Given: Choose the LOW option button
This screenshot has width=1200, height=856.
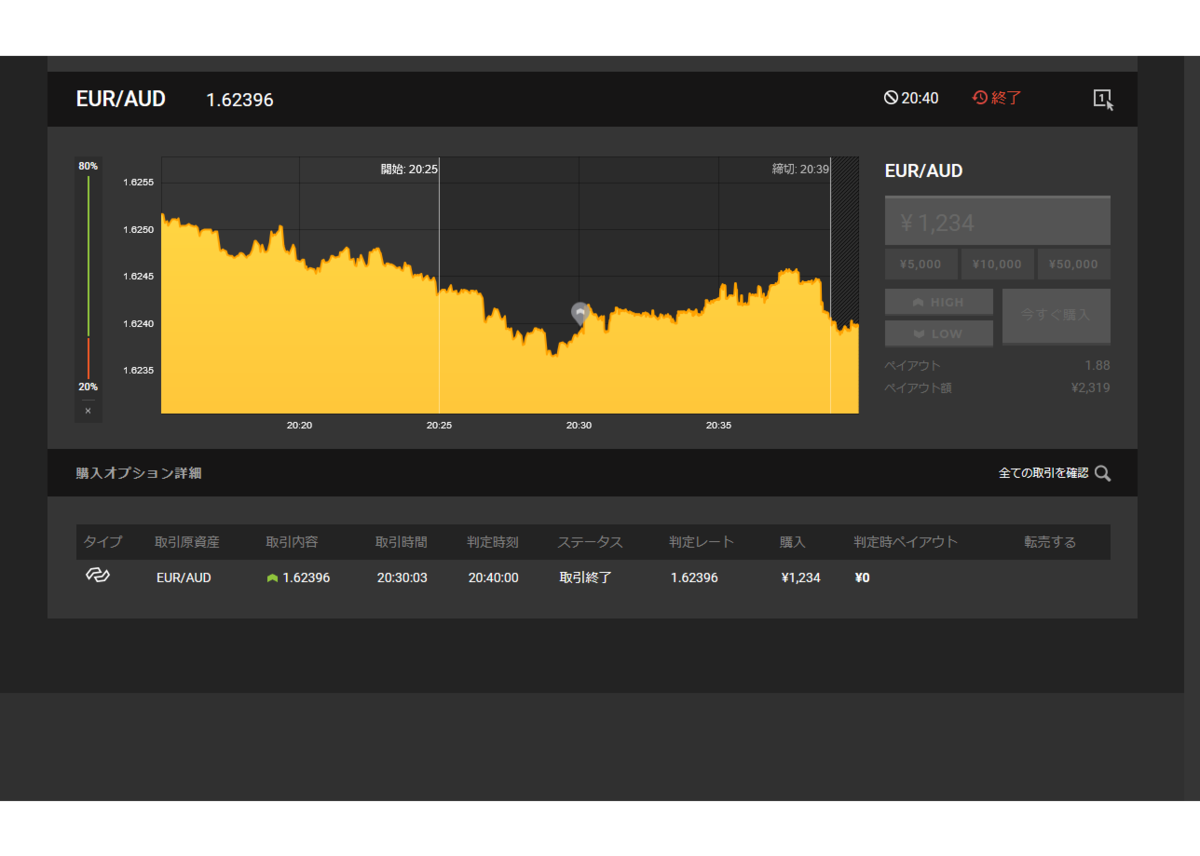Looking at the screenshot, I should (939, 333).
